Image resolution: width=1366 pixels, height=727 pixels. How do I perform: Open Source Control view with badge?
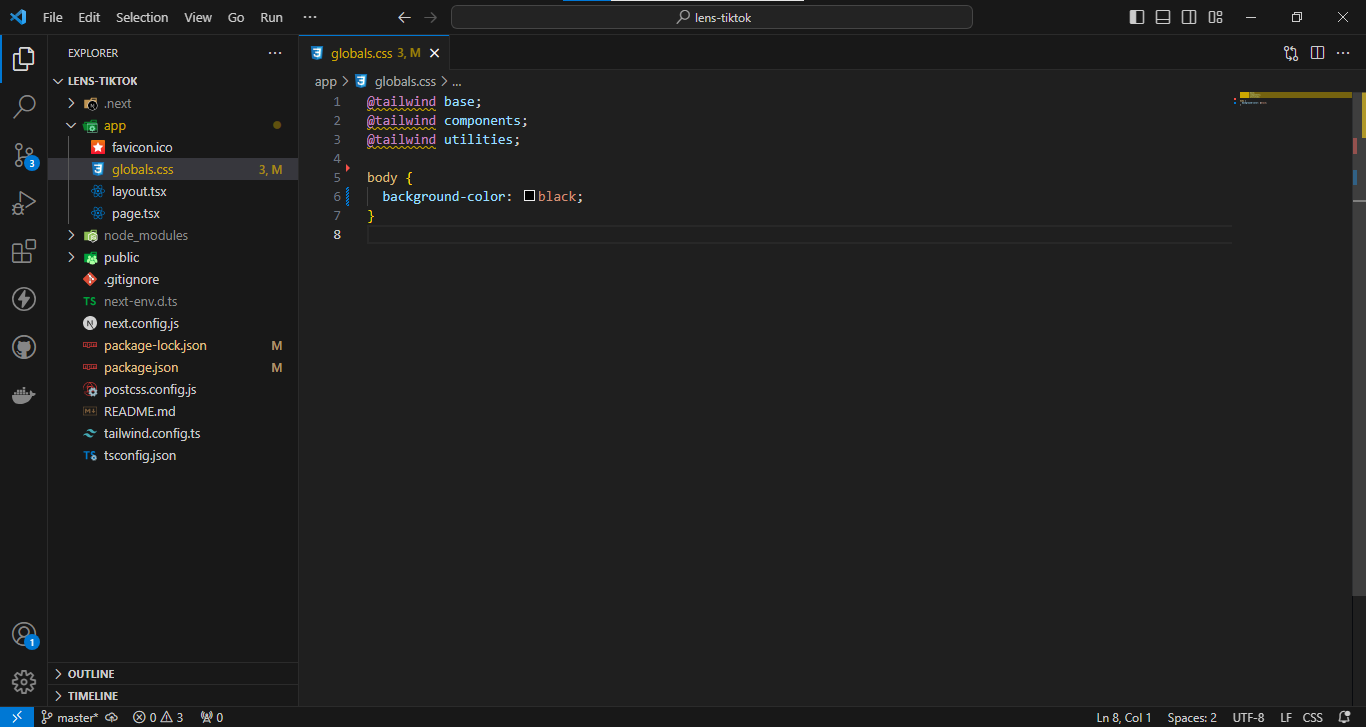pyautogui.click(x=24, y=154)
